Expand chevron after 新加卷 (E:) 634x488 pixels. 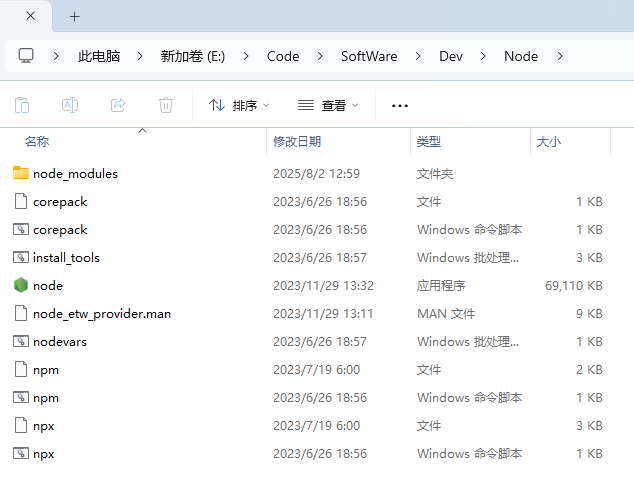(x=246, y=56)
